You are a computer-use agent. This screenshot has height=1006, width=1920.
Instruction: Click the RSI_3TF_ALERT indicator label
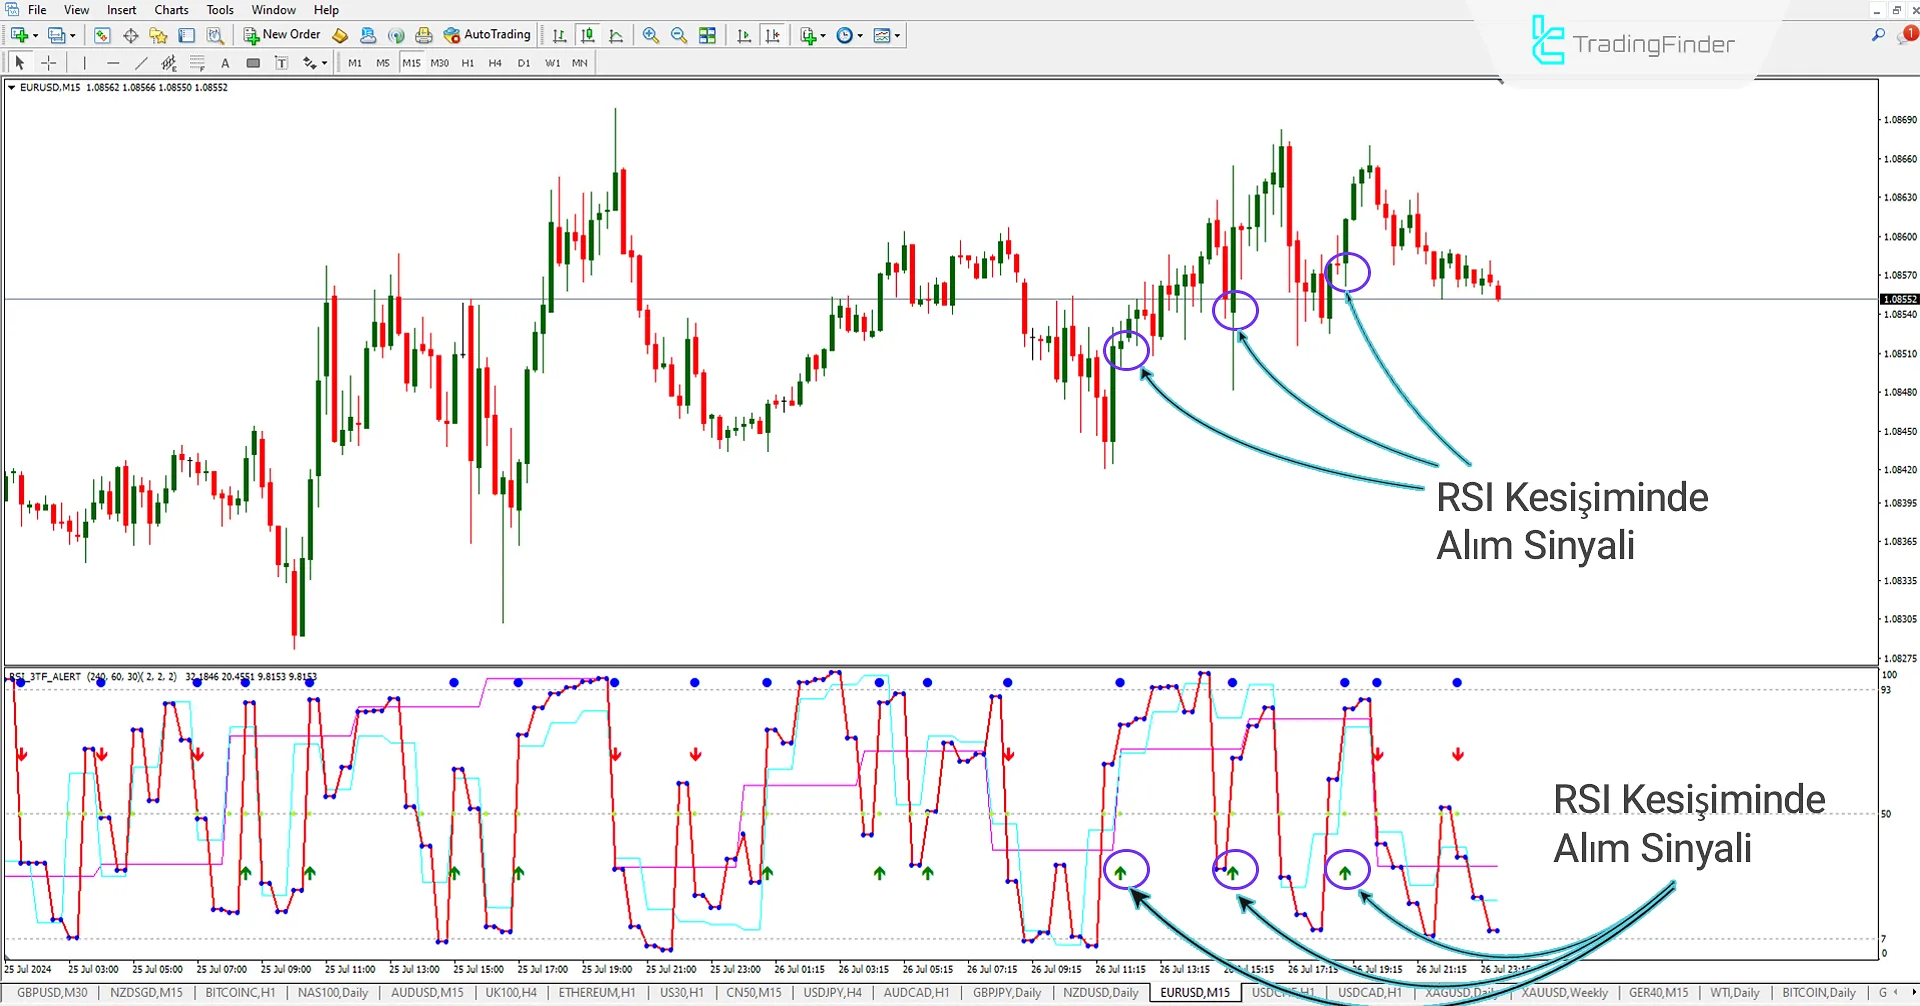(x=47, y=677)
